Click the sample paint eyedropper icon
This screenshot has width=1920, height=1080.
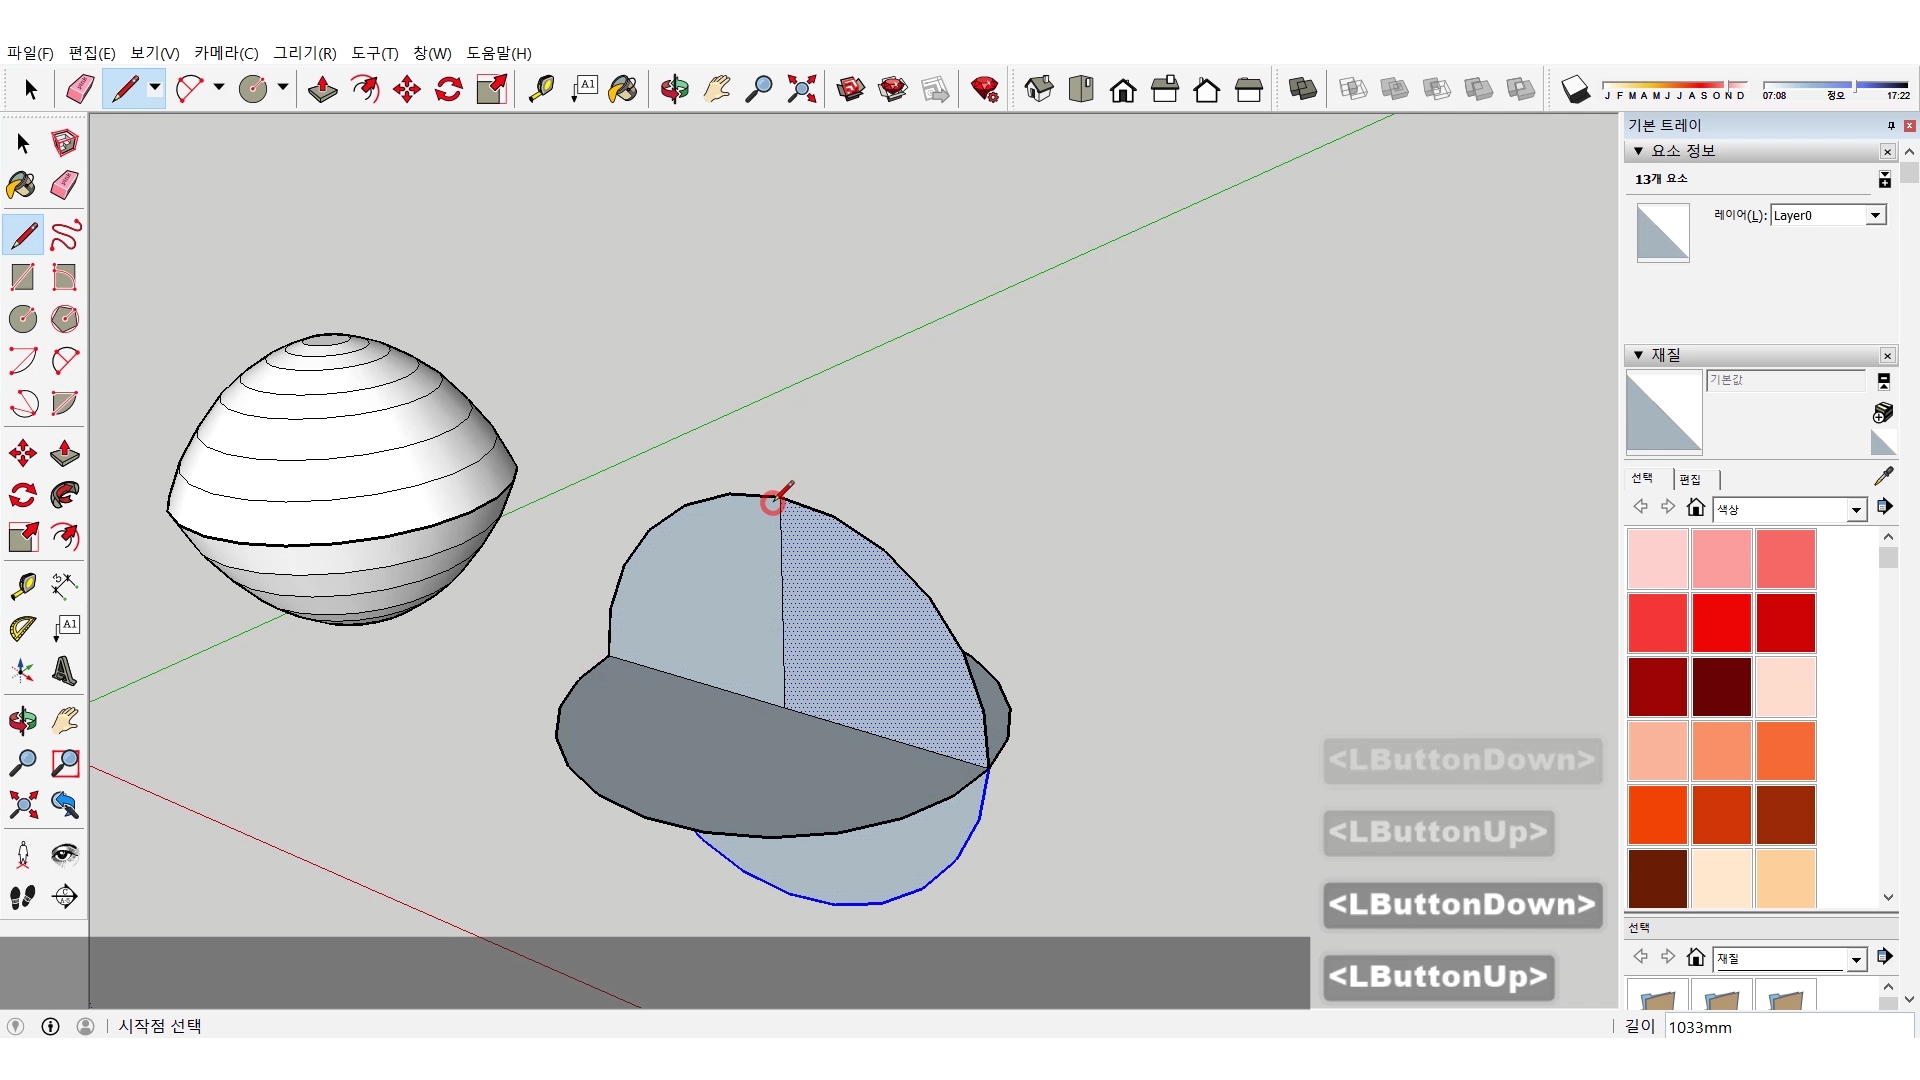point(1883,477)
